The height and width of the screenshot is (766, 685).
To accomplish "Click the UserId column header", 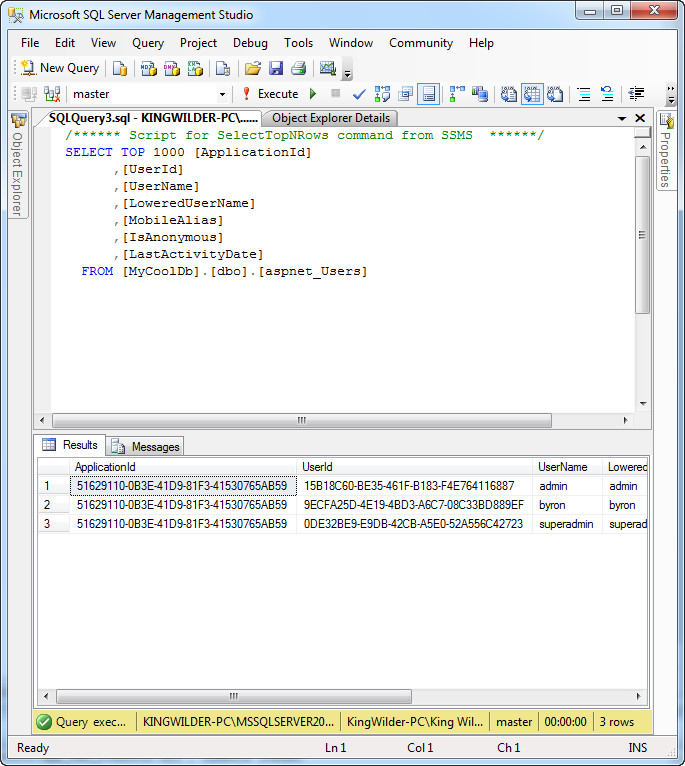I will point(414,467).
